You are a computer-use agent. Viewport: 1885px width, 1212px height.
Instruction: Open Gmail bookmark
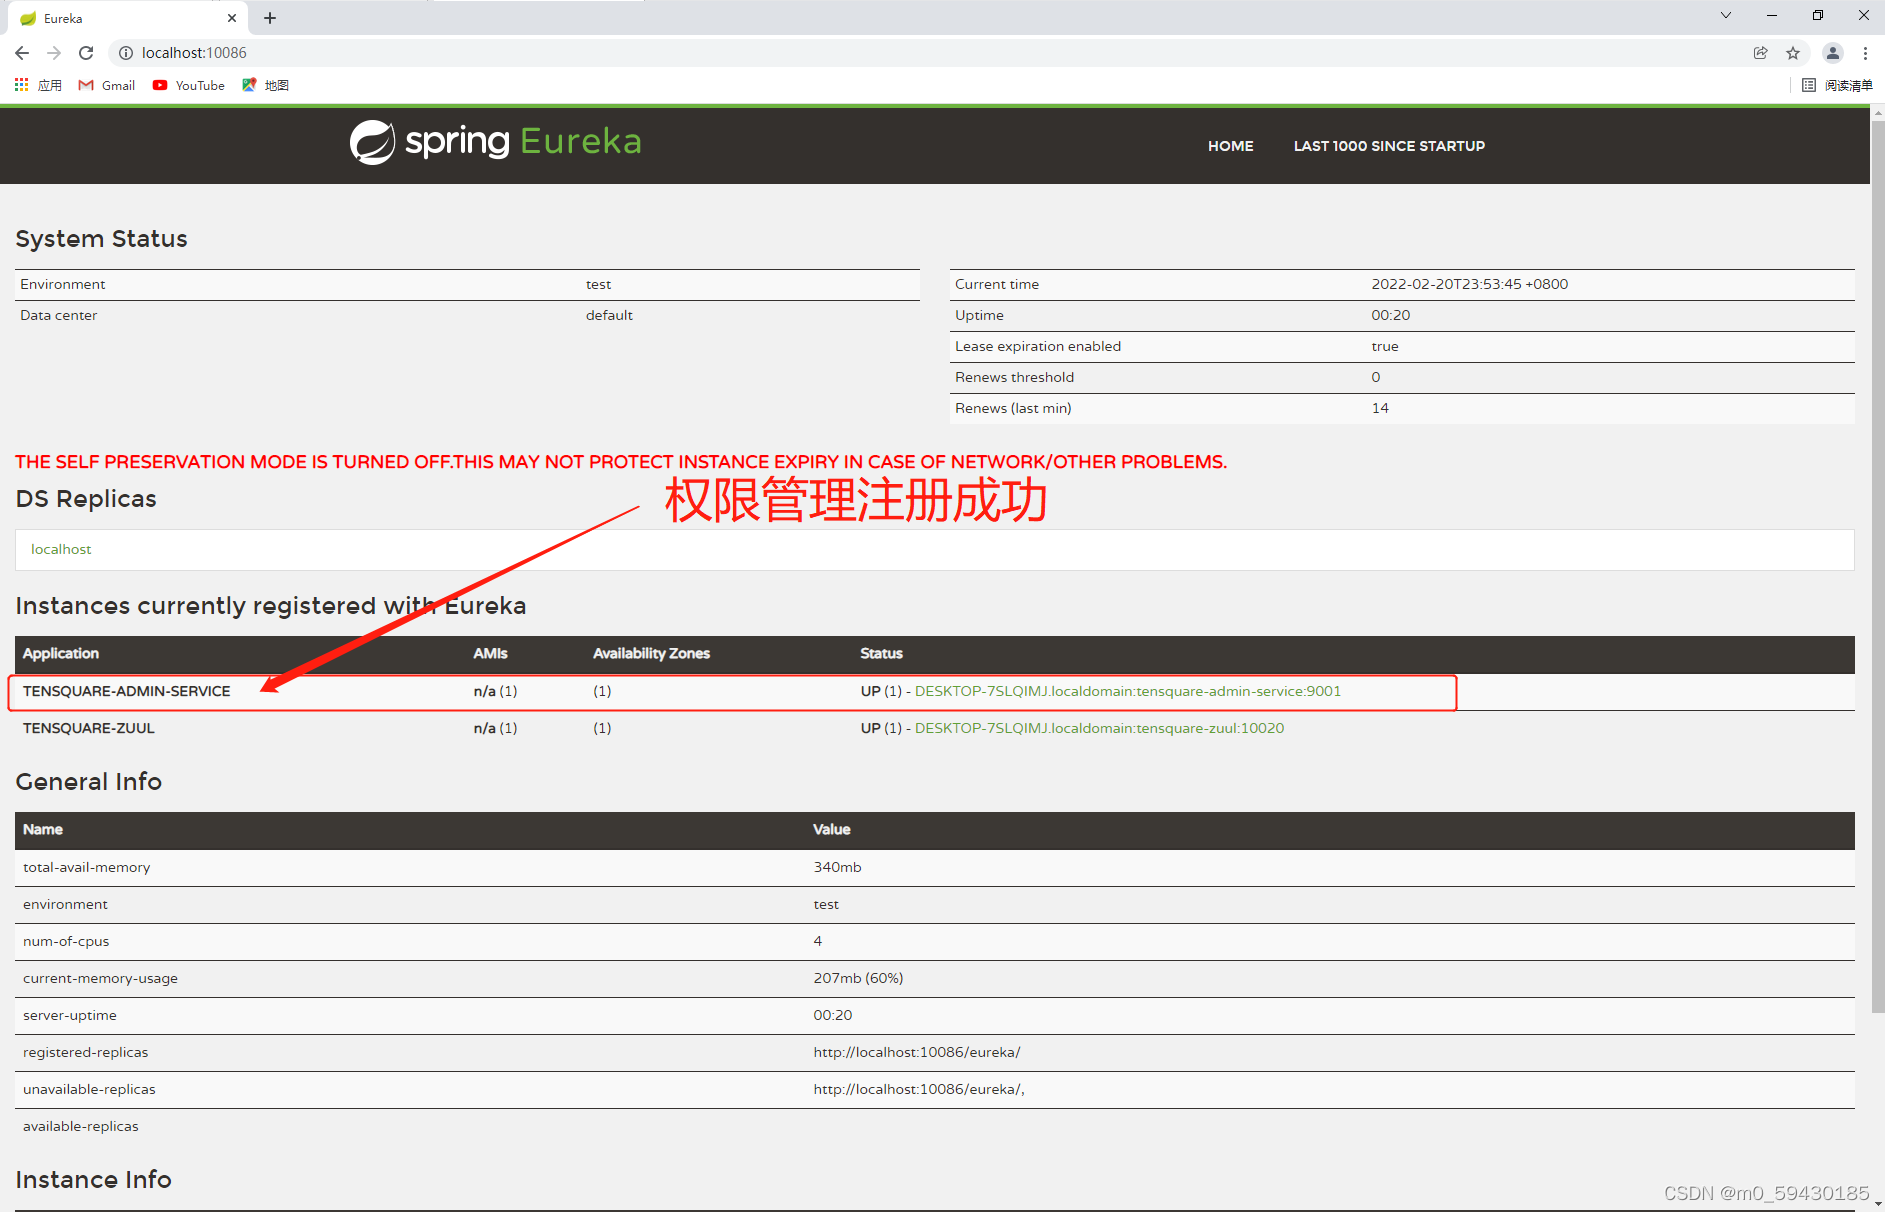107,85
